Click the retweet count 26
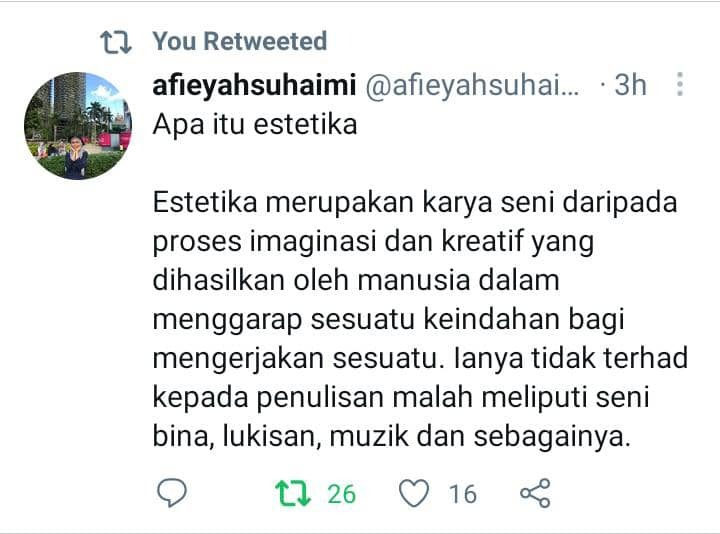720x534 pixels. pyautogui.click(x=342, y=494)
